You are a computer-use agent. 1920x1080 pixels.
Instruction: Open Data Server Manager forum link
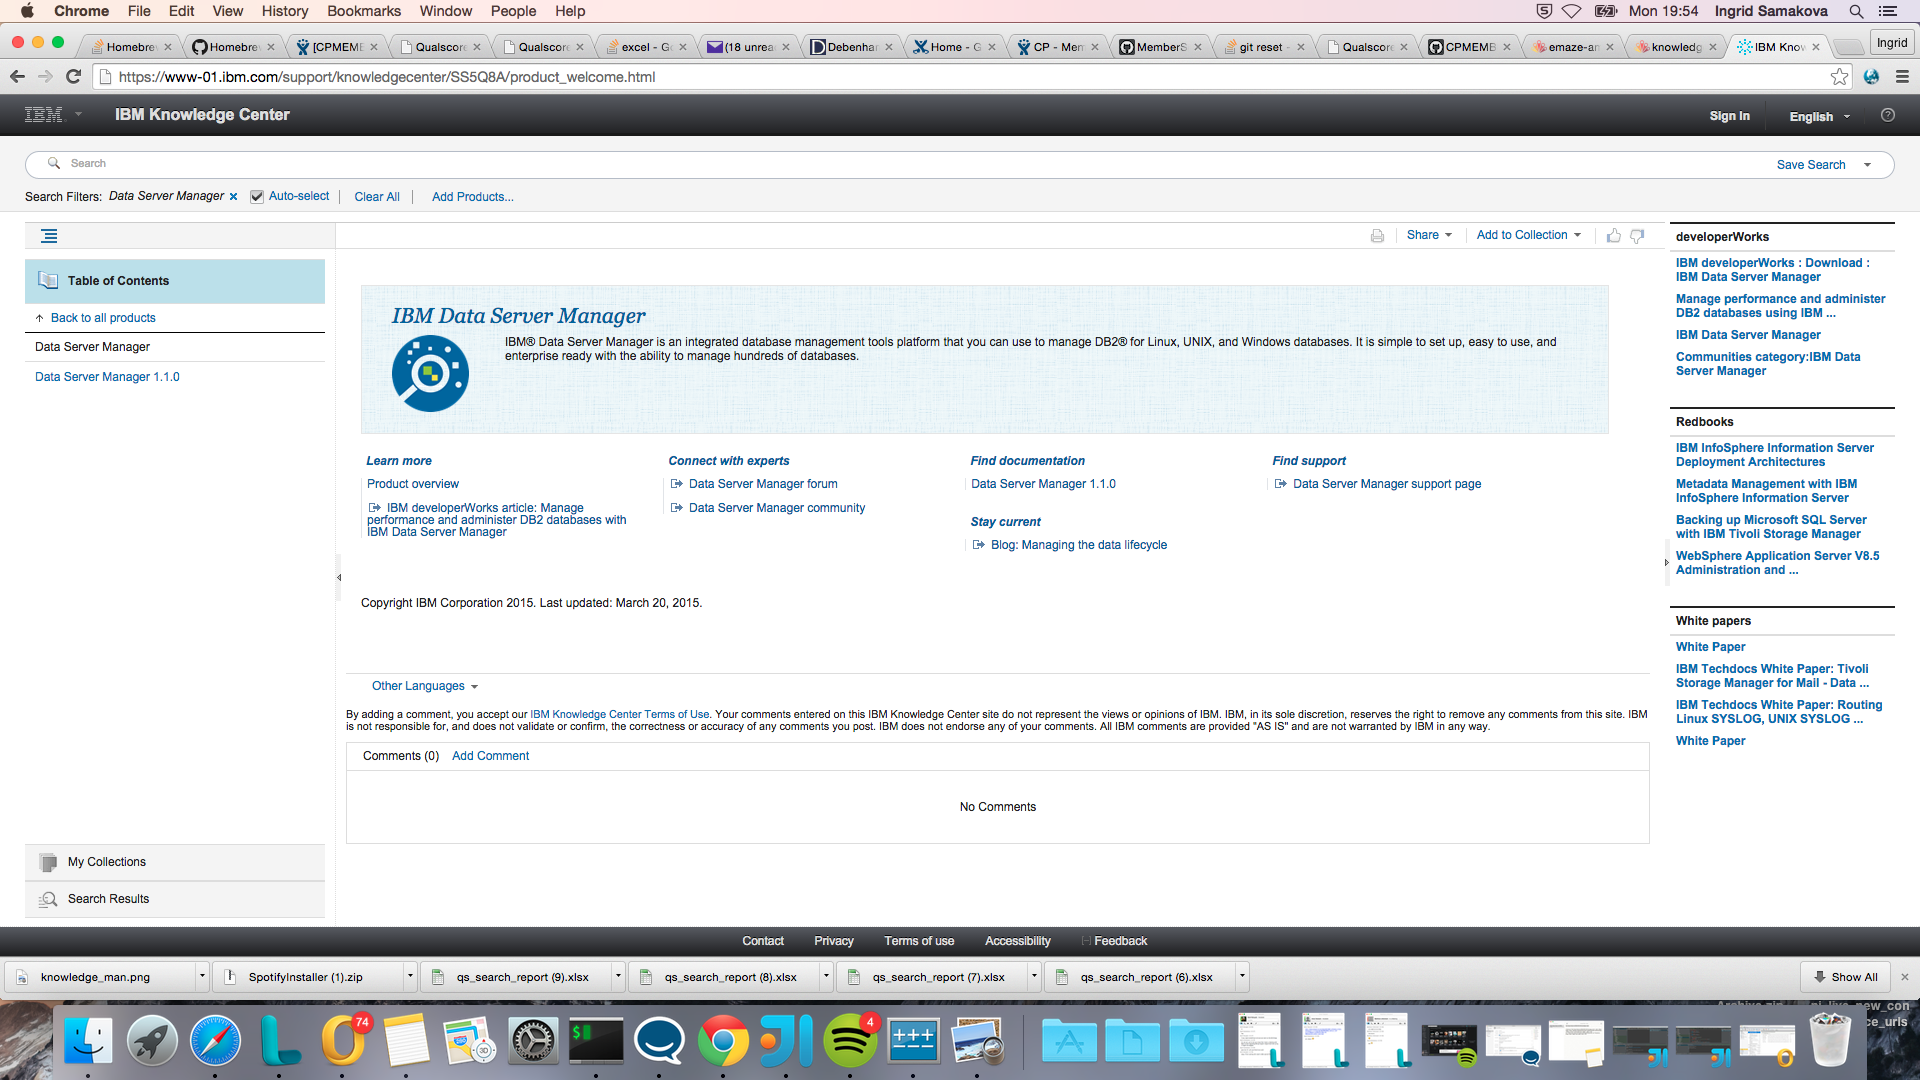click(763, 484)
